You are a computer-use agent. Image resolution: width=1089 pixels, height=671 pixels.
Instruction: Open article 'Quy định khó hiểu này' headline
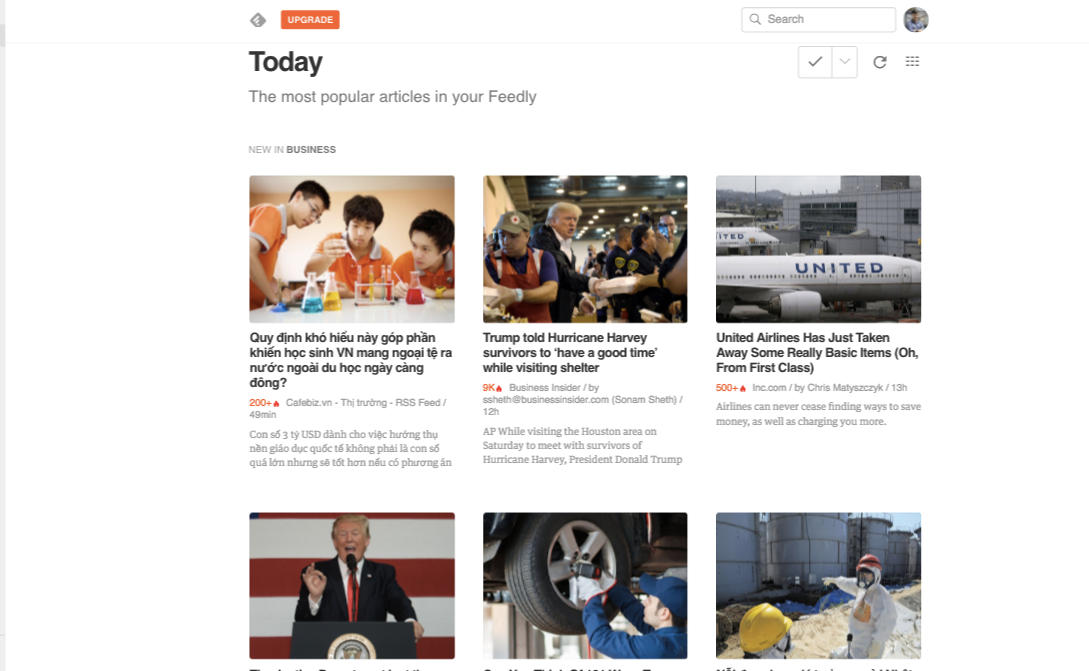[x=351, y=360]
